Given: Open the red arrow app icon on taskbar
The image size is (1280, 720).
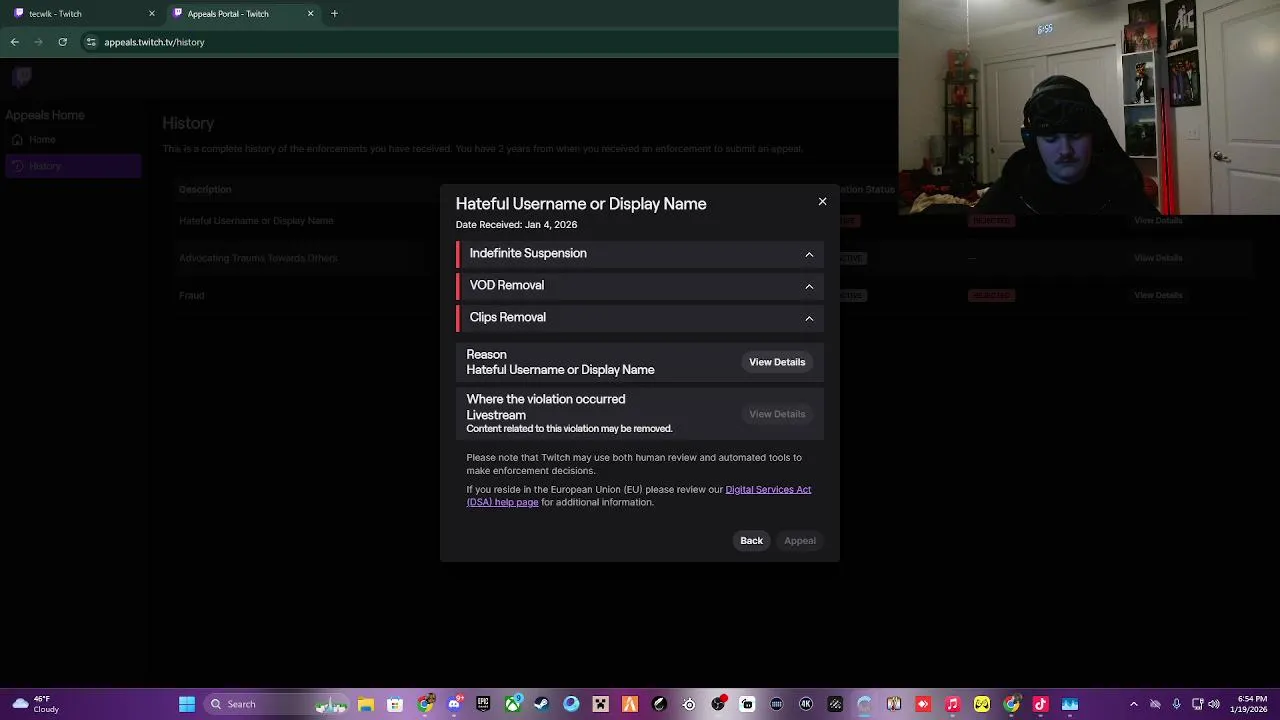Looking at the screenshot, I should pyautogui.click(x=923, y=704).
